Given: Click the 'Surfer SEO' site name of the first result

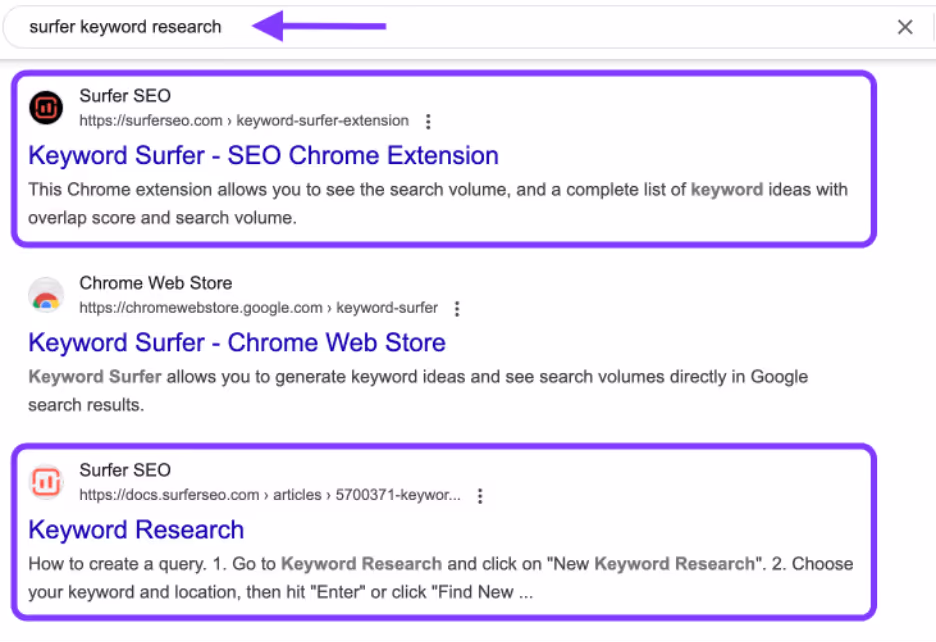Looking at the screenshot, I should (125, 96).
